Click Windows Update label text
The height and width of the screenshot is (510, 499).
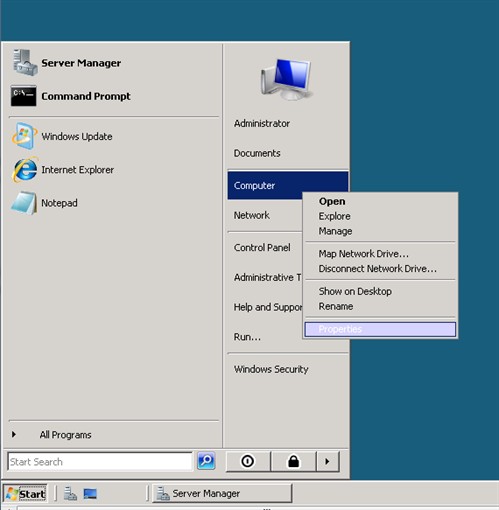click(x=77, y=137)
